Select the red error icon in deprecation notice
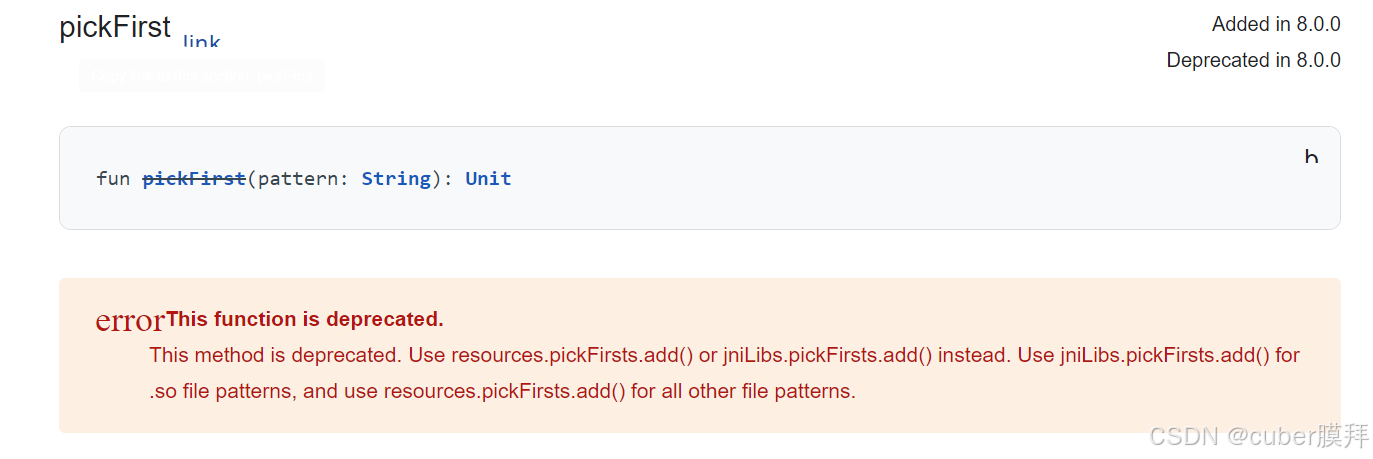 tap(130, 321)
